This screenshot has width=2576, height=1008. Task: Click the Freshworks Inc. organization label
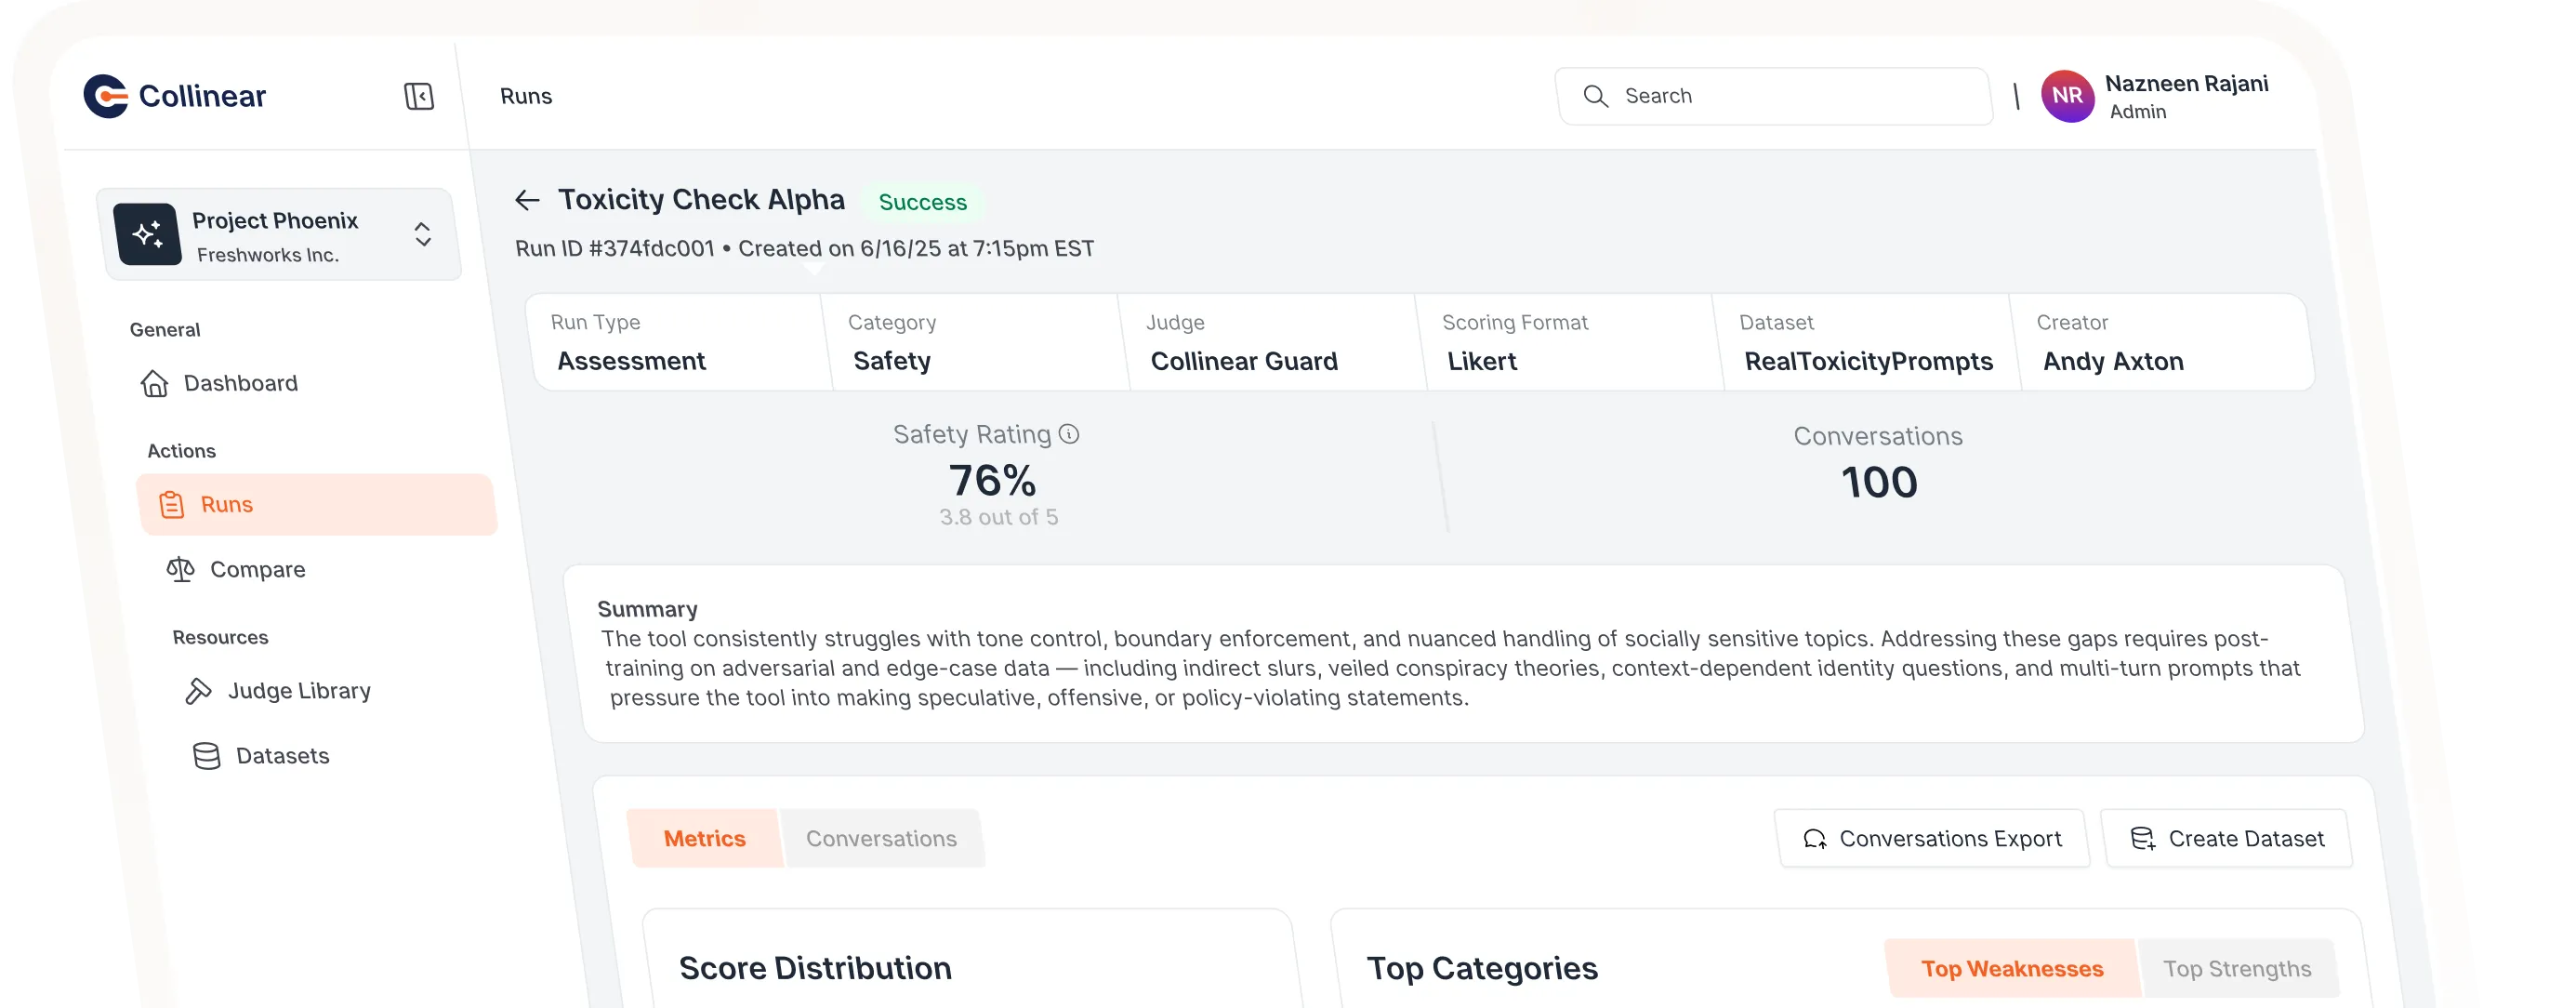tap(268, 255)
